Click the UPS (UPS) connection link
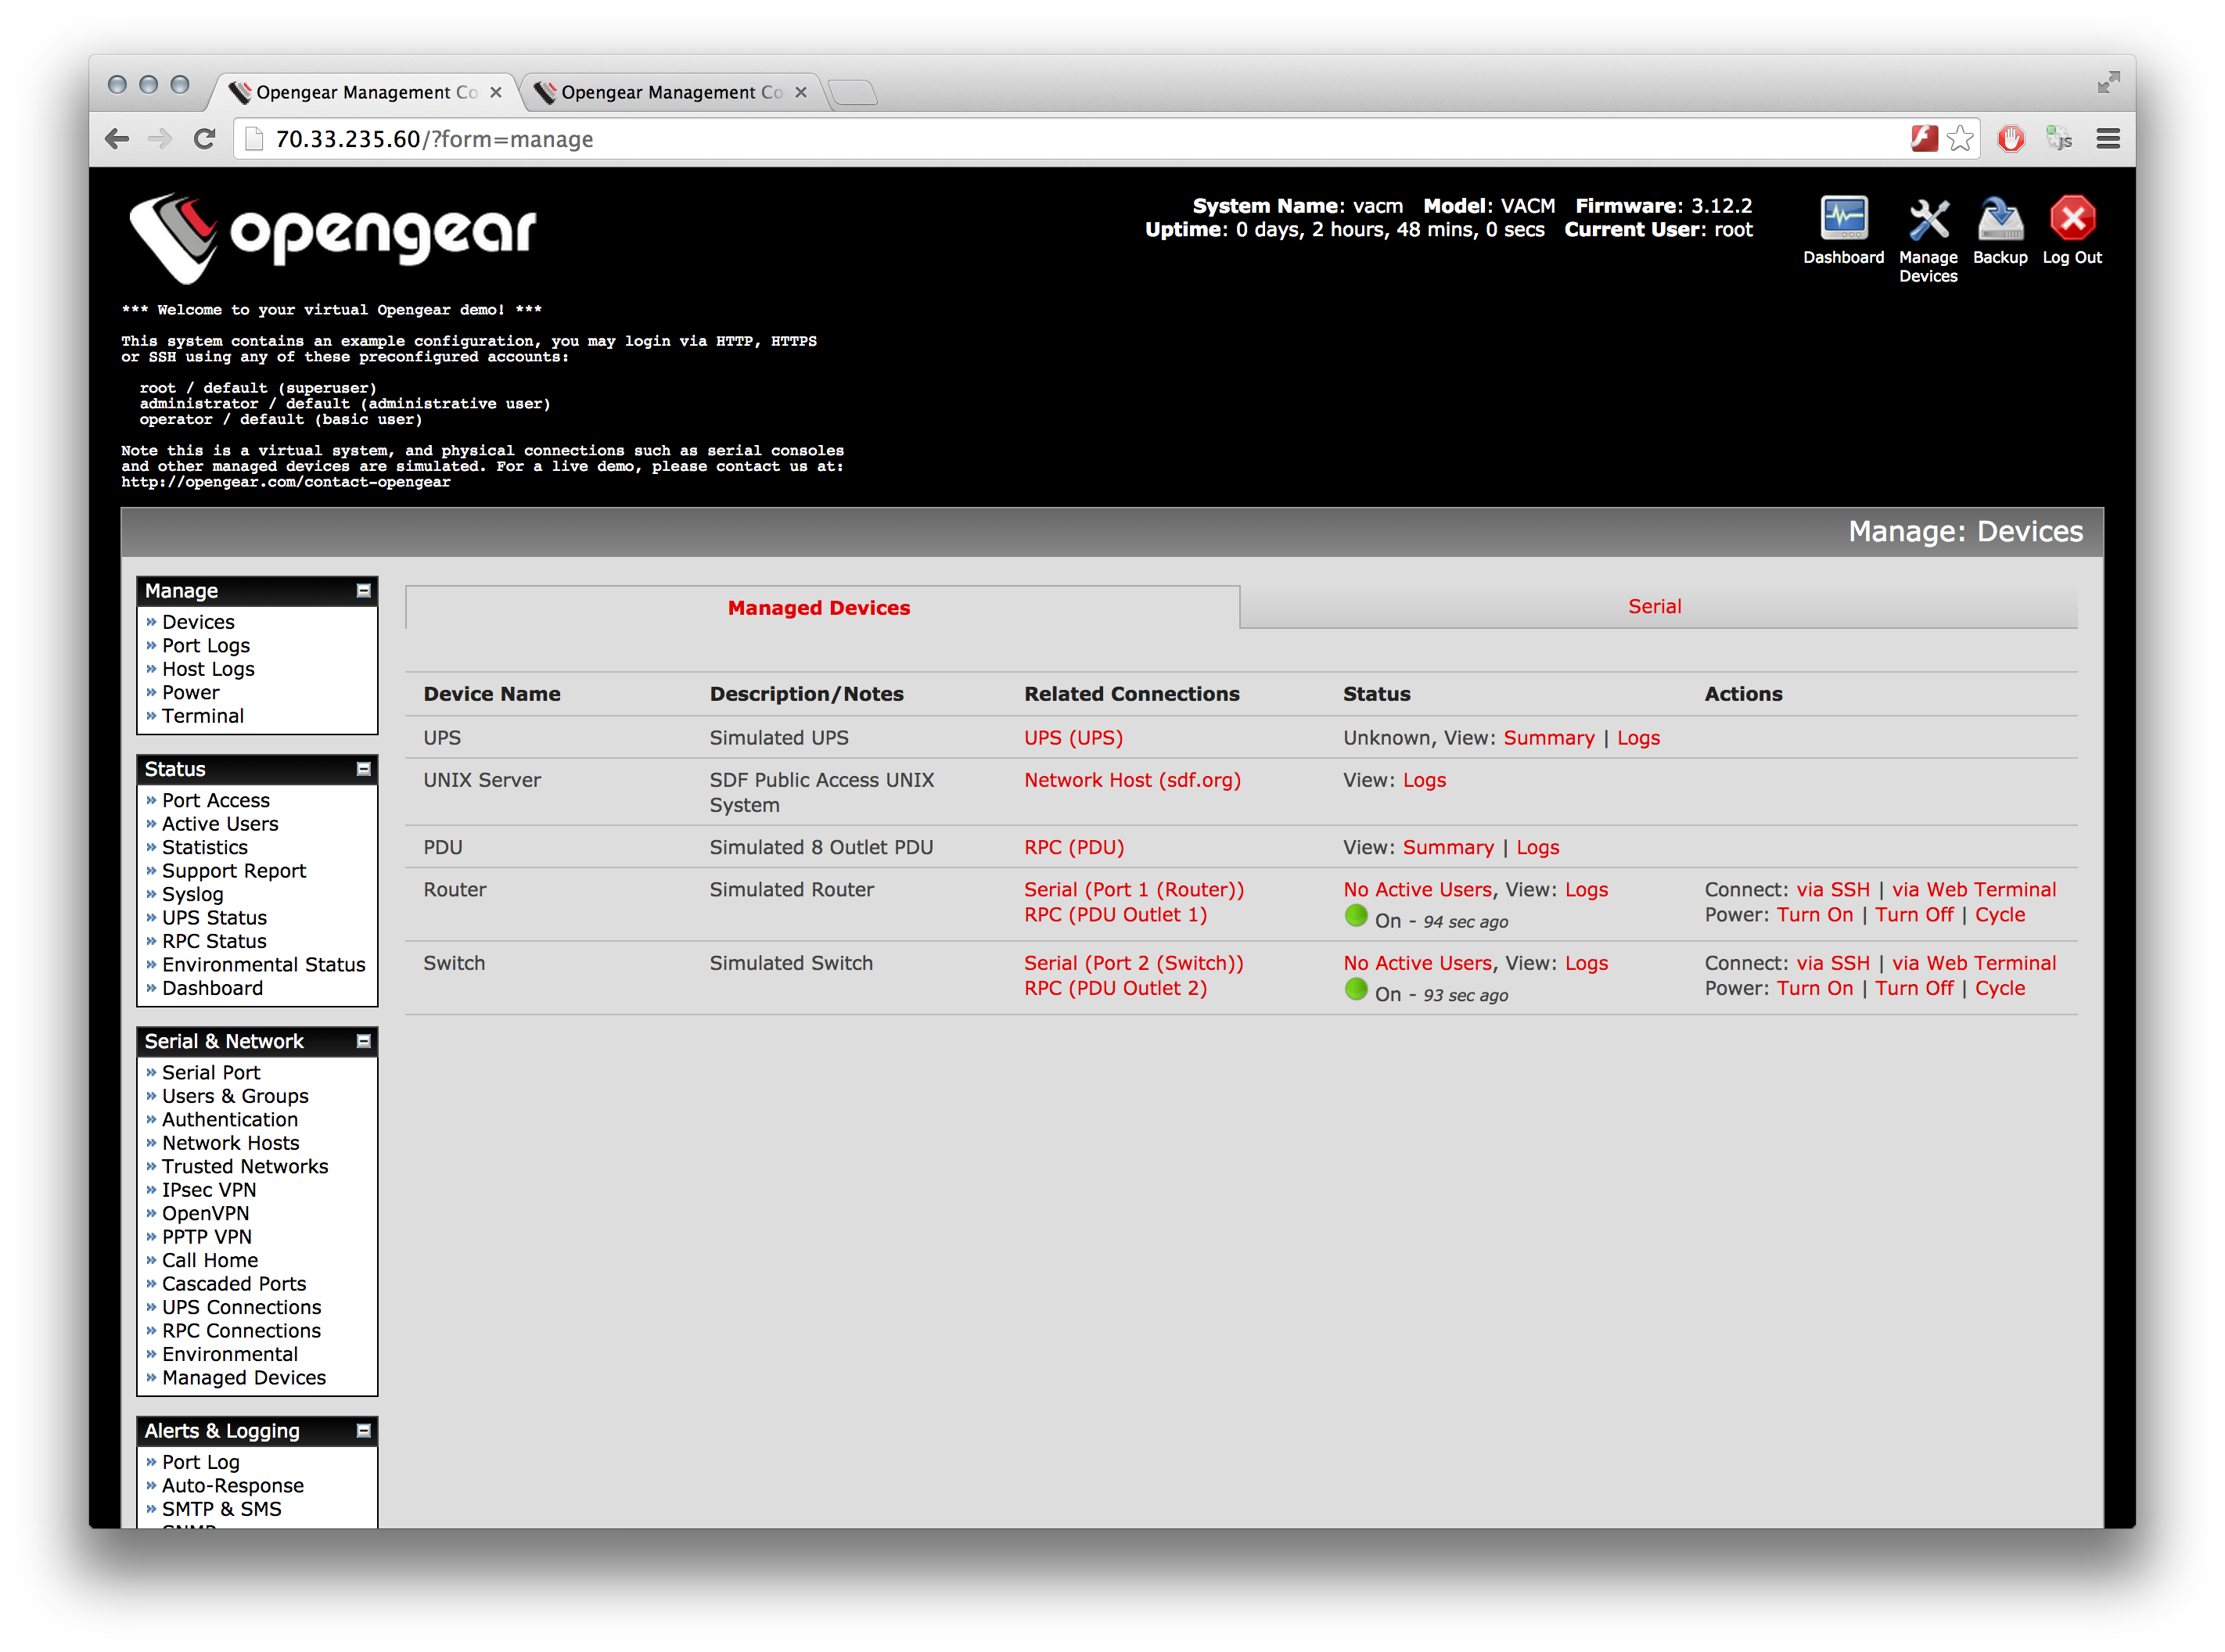Image resolution: width=2225 pixels, height=1652 pixels. 1073,738
